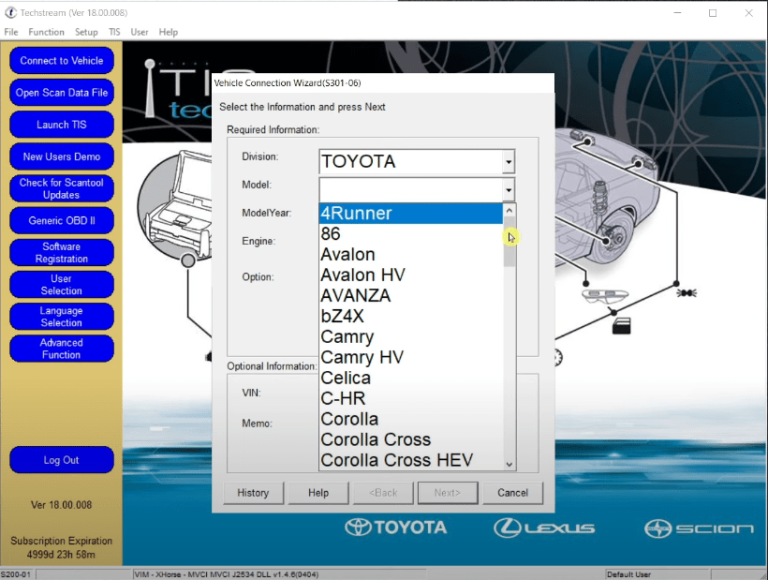This screenshot has height=580, width=768.
Task: Click the Lexus logo at the bottom
Action: click(543, 527)
